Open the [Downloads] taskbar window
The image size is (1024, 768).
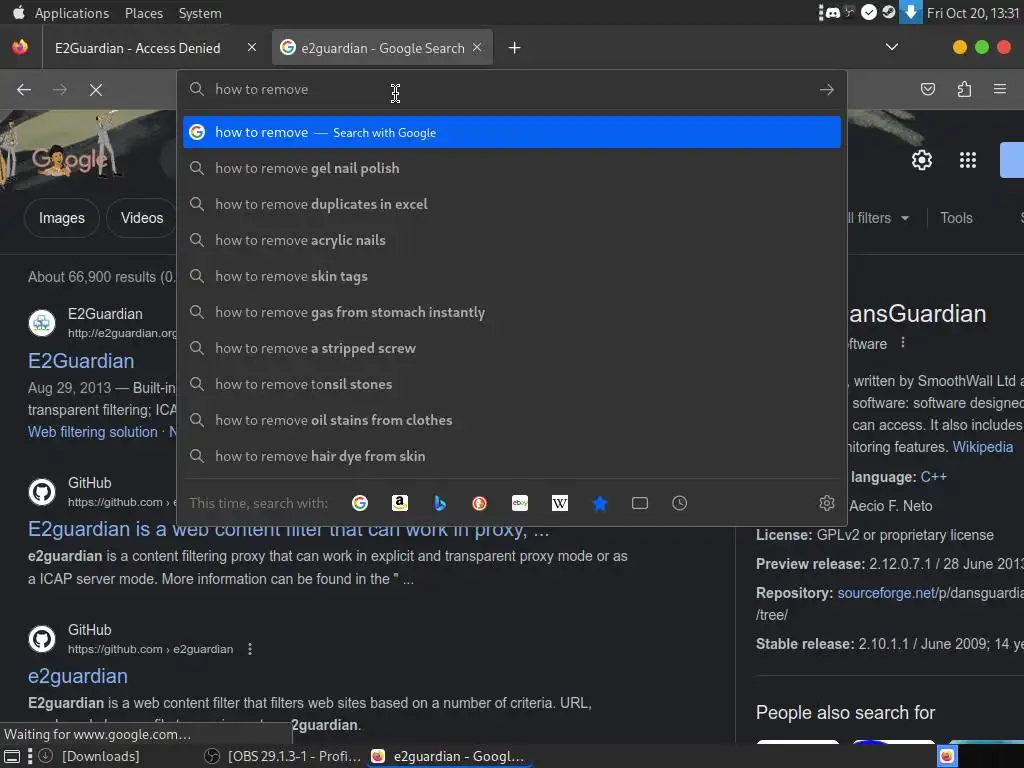(90, 756)
